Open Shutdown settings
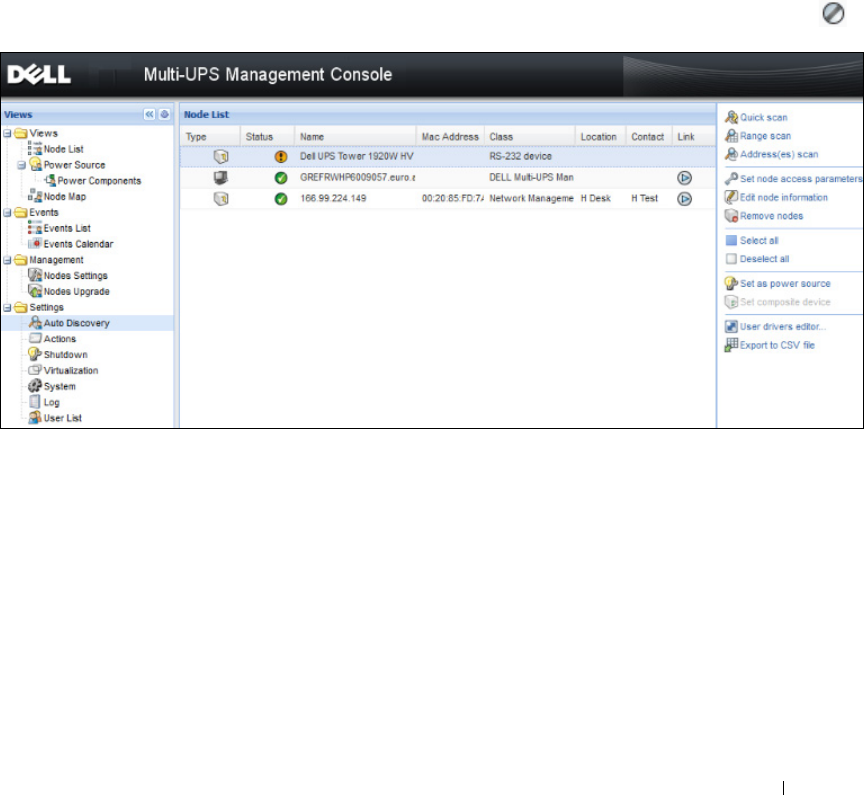 pos(66,355)
